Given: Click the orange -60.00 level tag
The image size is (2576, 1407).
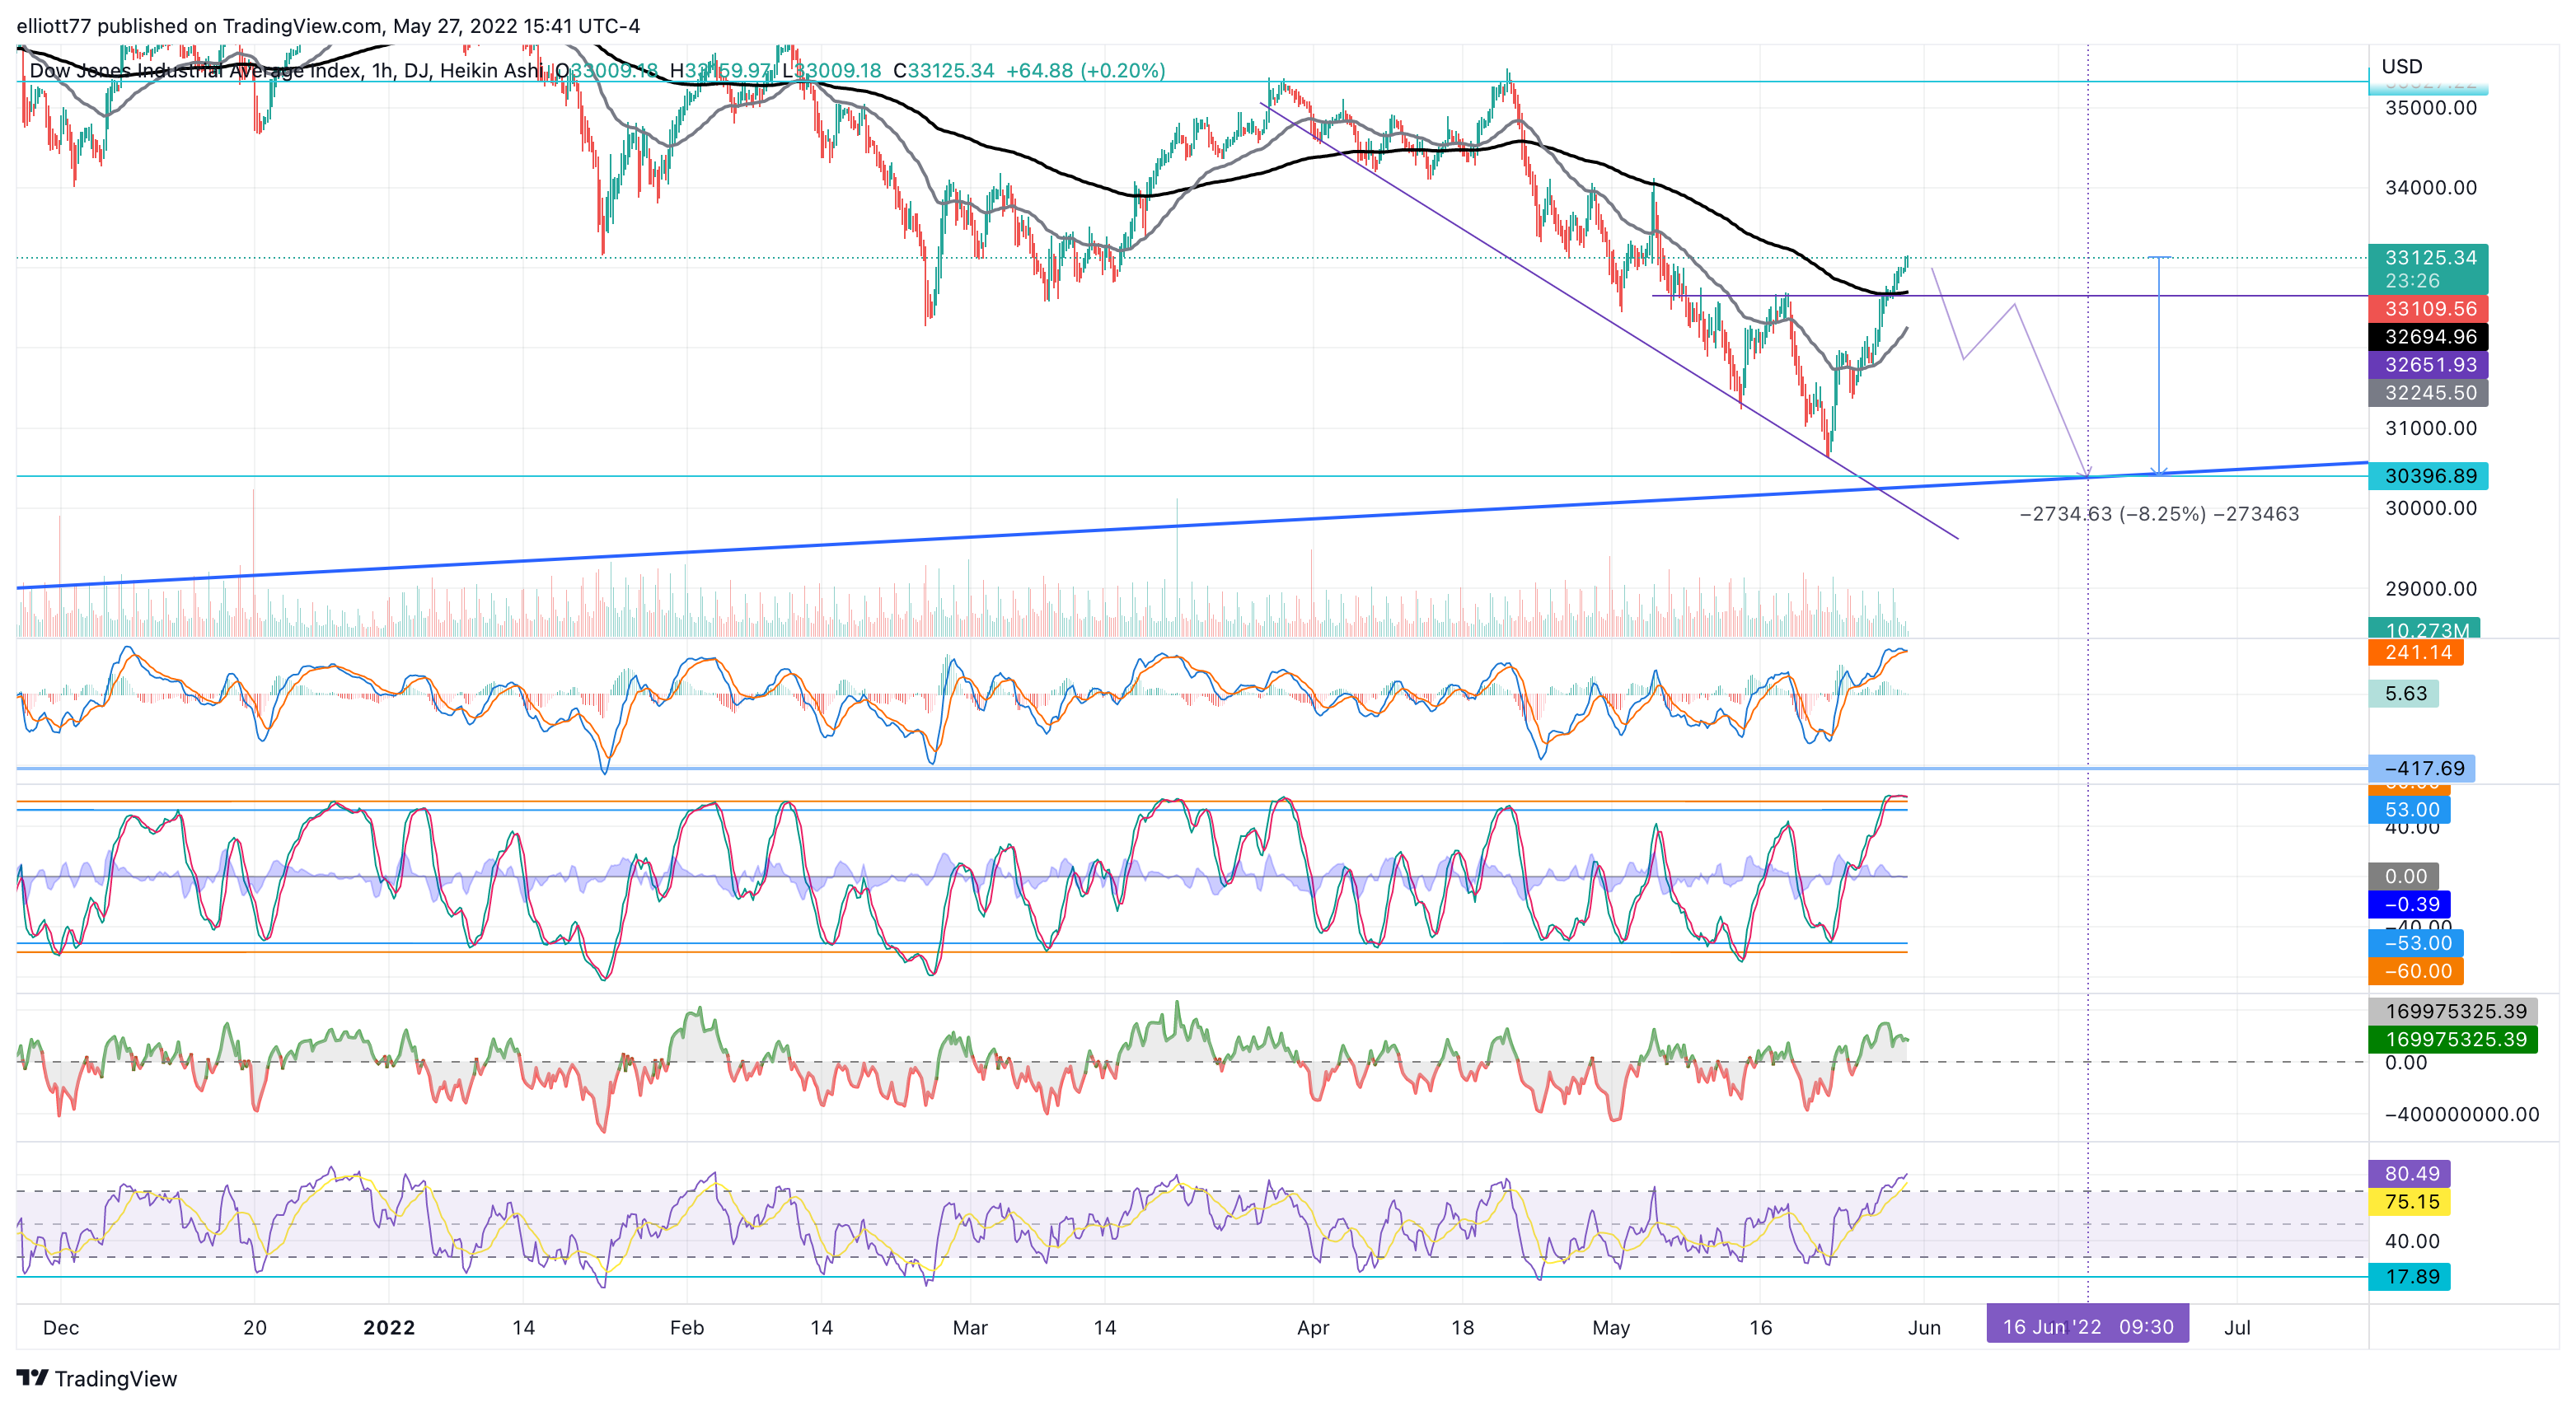Looking at the screenshot, I should 2417,971.
